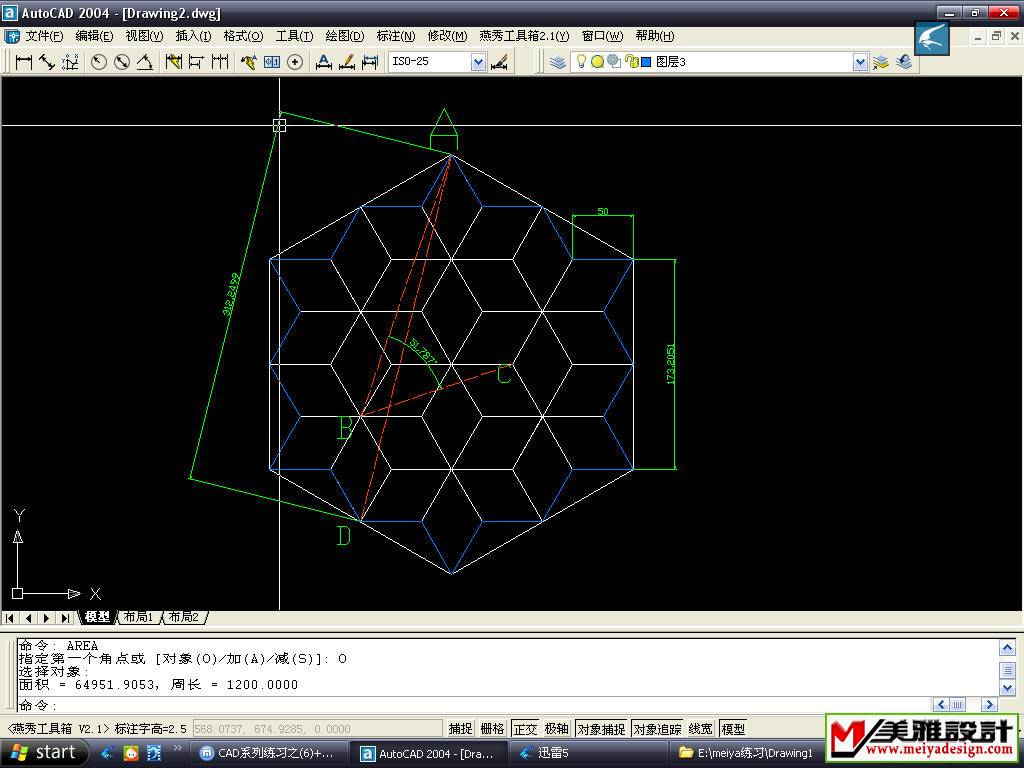
Task: Toggle the lock icon for 图层3
Action: [x=631, y=61]
